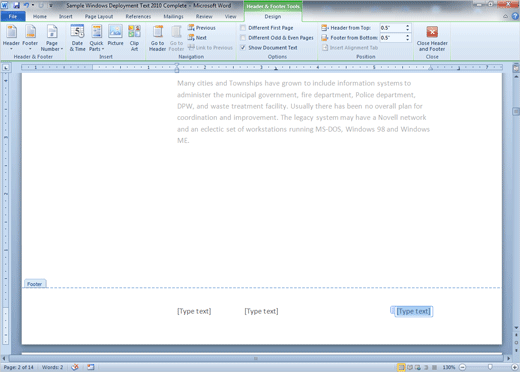Insert a Picture from file

click(x=115, y=35)
